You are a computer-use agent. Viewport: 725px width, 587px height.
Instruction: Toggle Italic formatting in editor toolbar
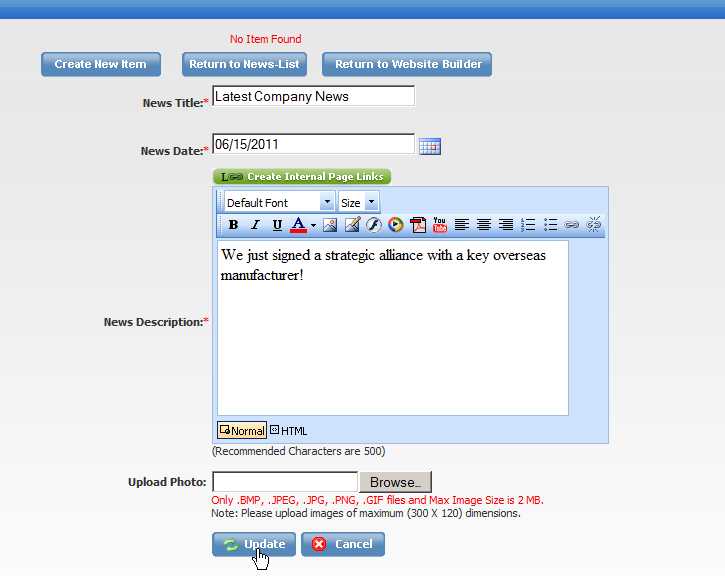(x=255, y=225)
